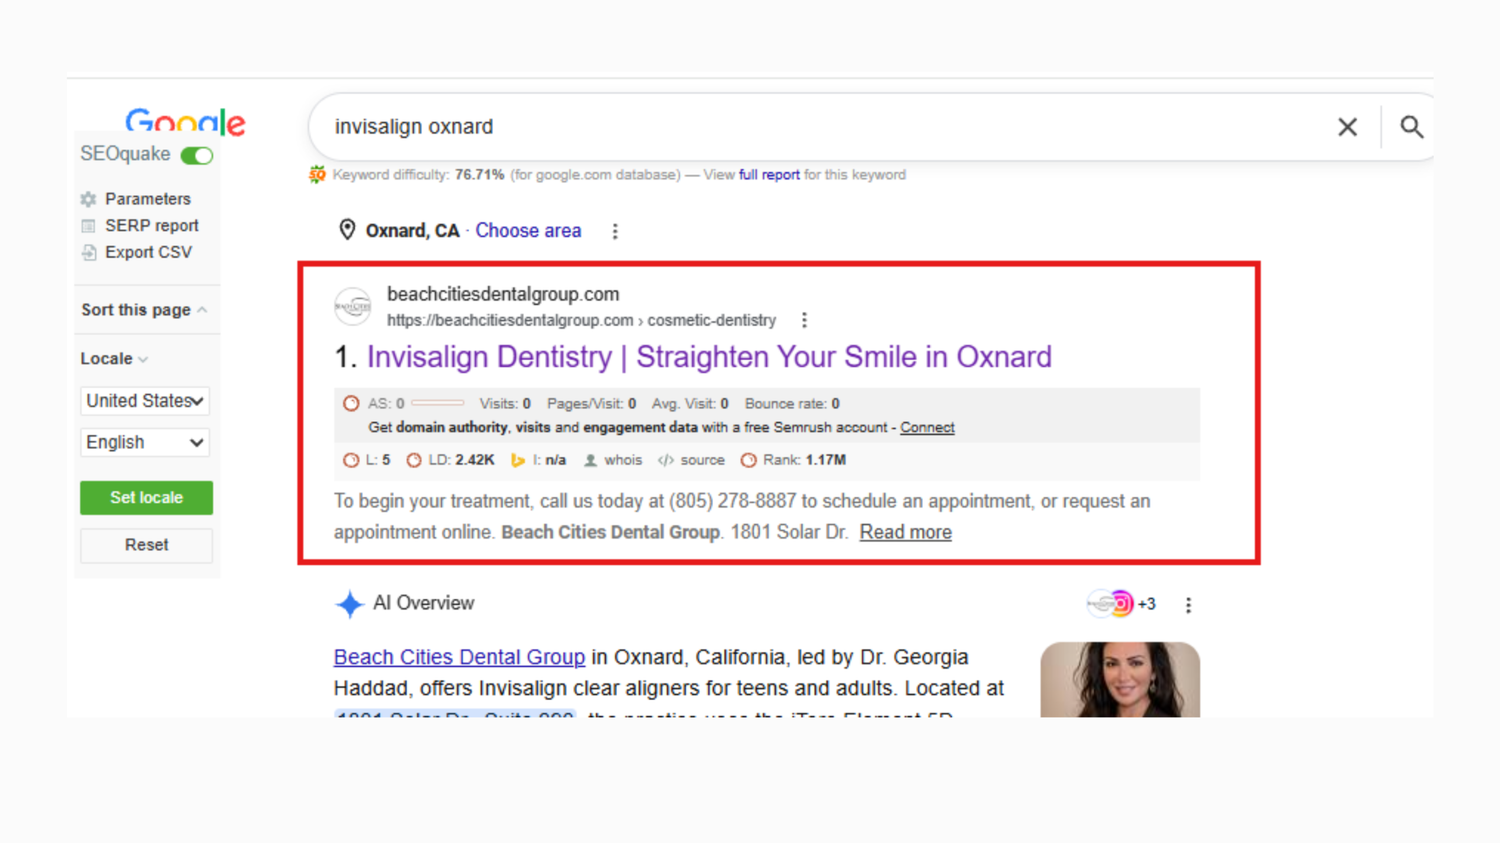Click the Read more link
The image size is (1500, 843).
(x=906, y=532)
